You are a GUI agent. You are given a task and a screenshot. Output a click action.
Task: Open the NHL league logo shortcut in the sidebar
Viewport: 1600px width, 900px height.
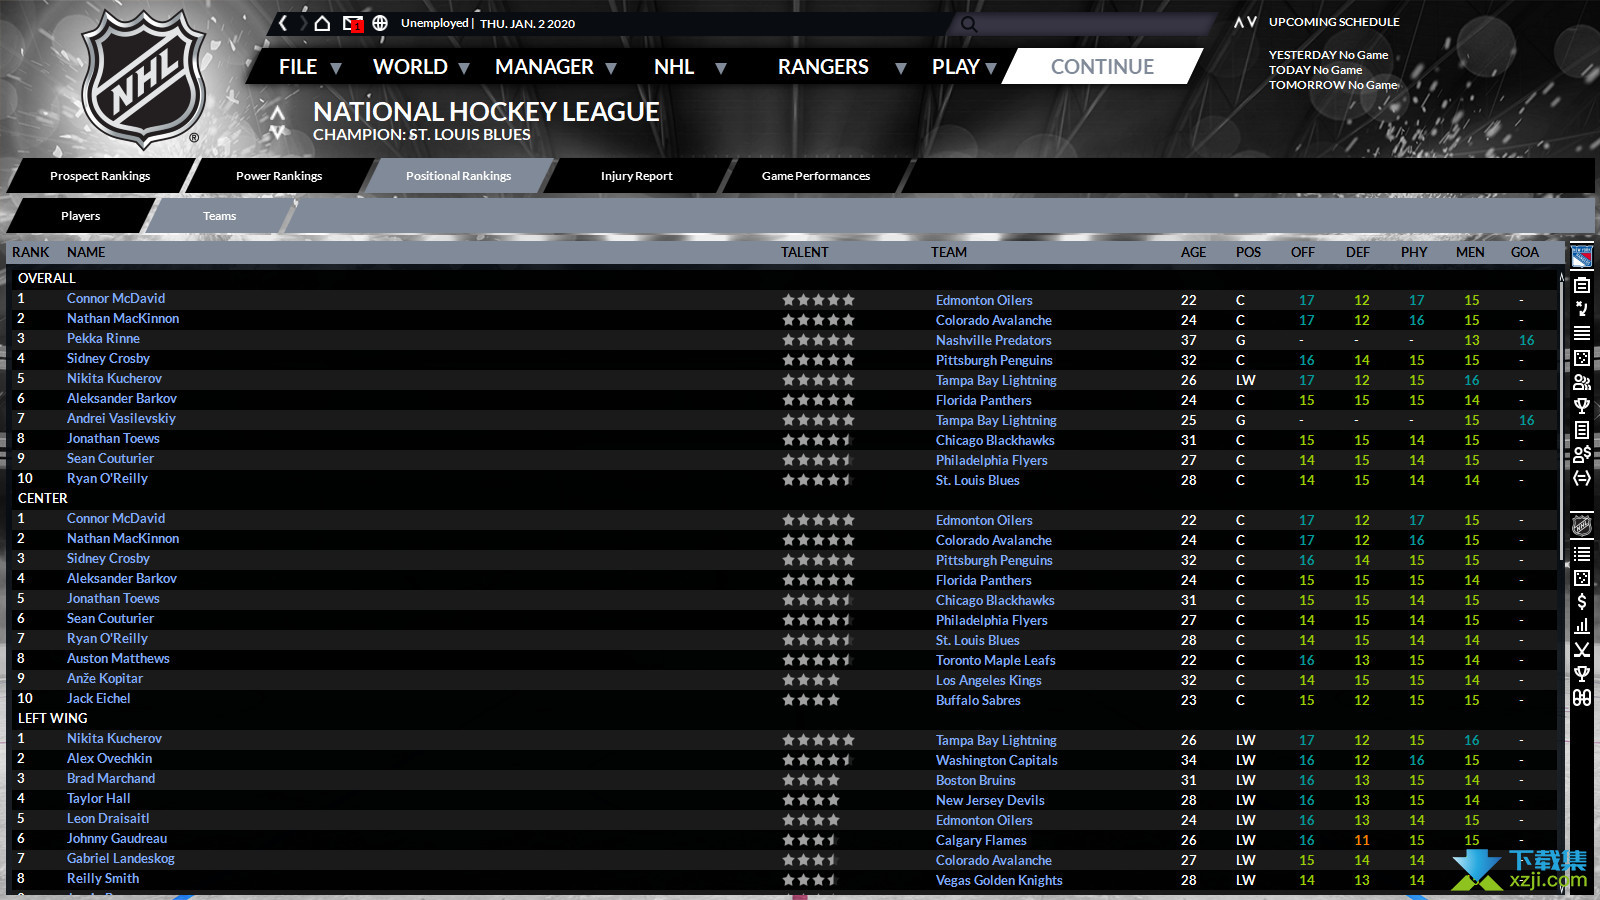(1582, 526)
